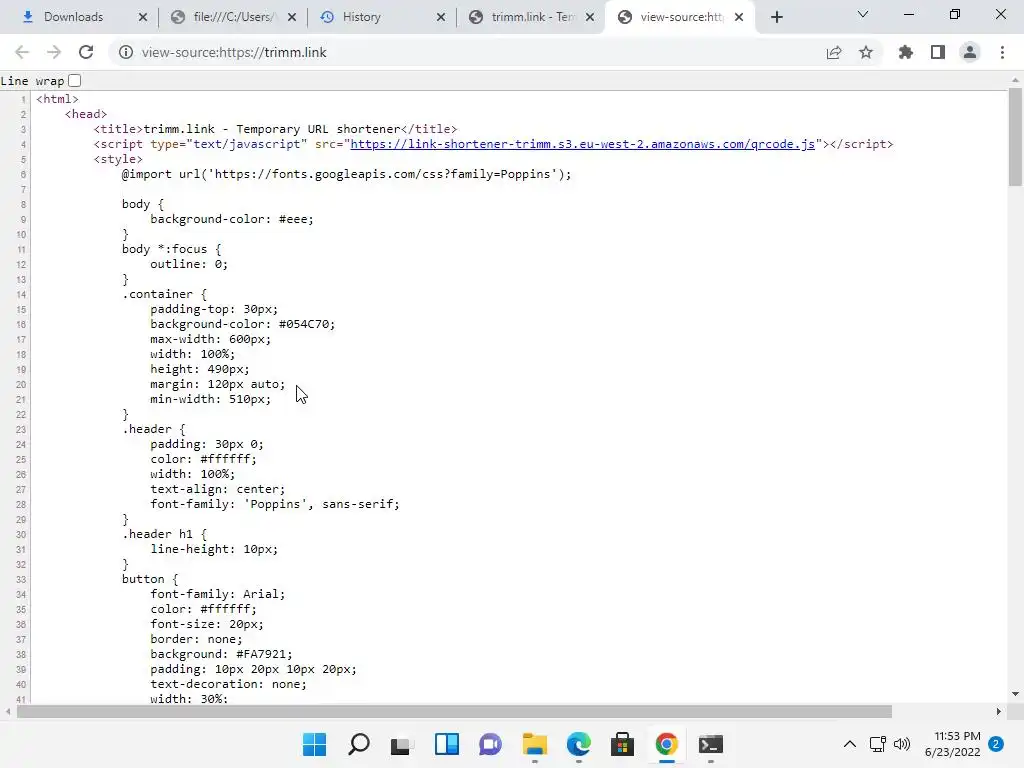Screen dimensions: 1024x768
Task: Show hidden system tray icons
Action: click(850, 744)
